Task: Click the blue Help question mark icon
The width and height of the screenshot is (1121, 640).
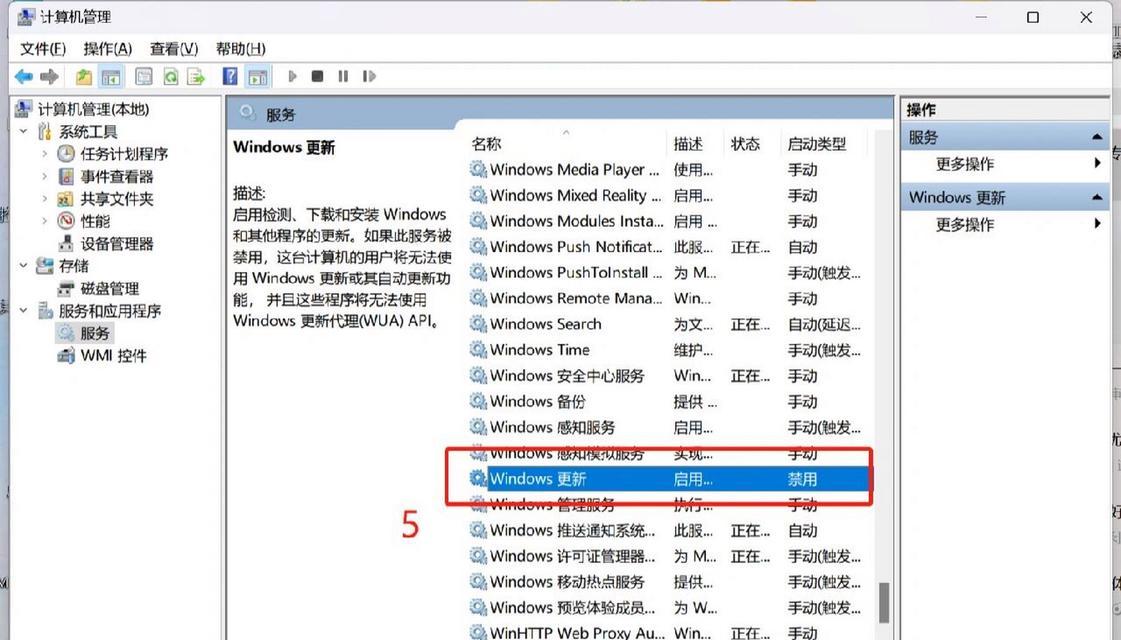Action: [x=229, y=77]
